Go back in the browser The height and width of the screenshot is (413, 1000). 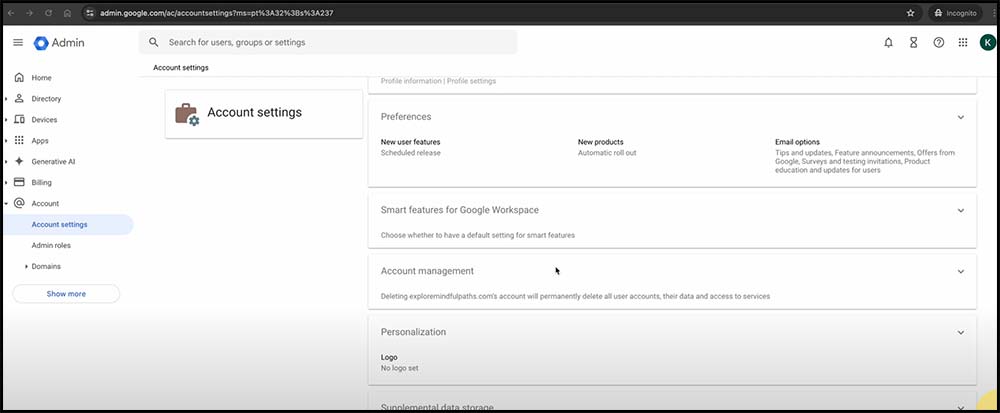point(10,13)
